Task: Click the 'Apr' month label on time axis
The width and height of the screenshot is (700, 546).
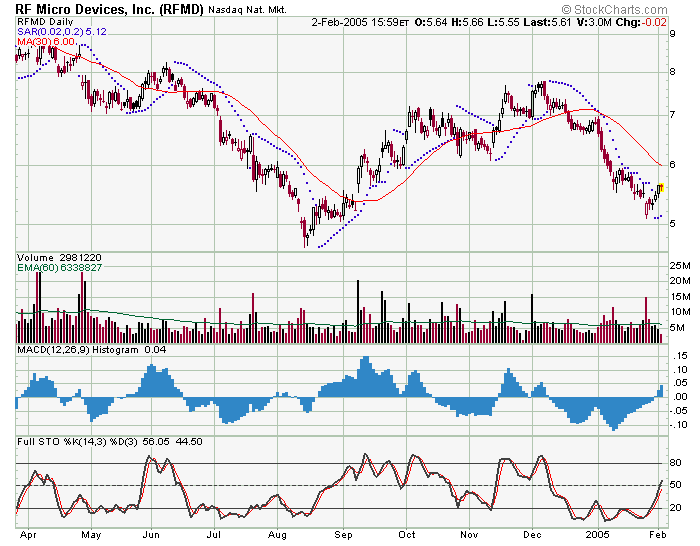Action: 28,535
